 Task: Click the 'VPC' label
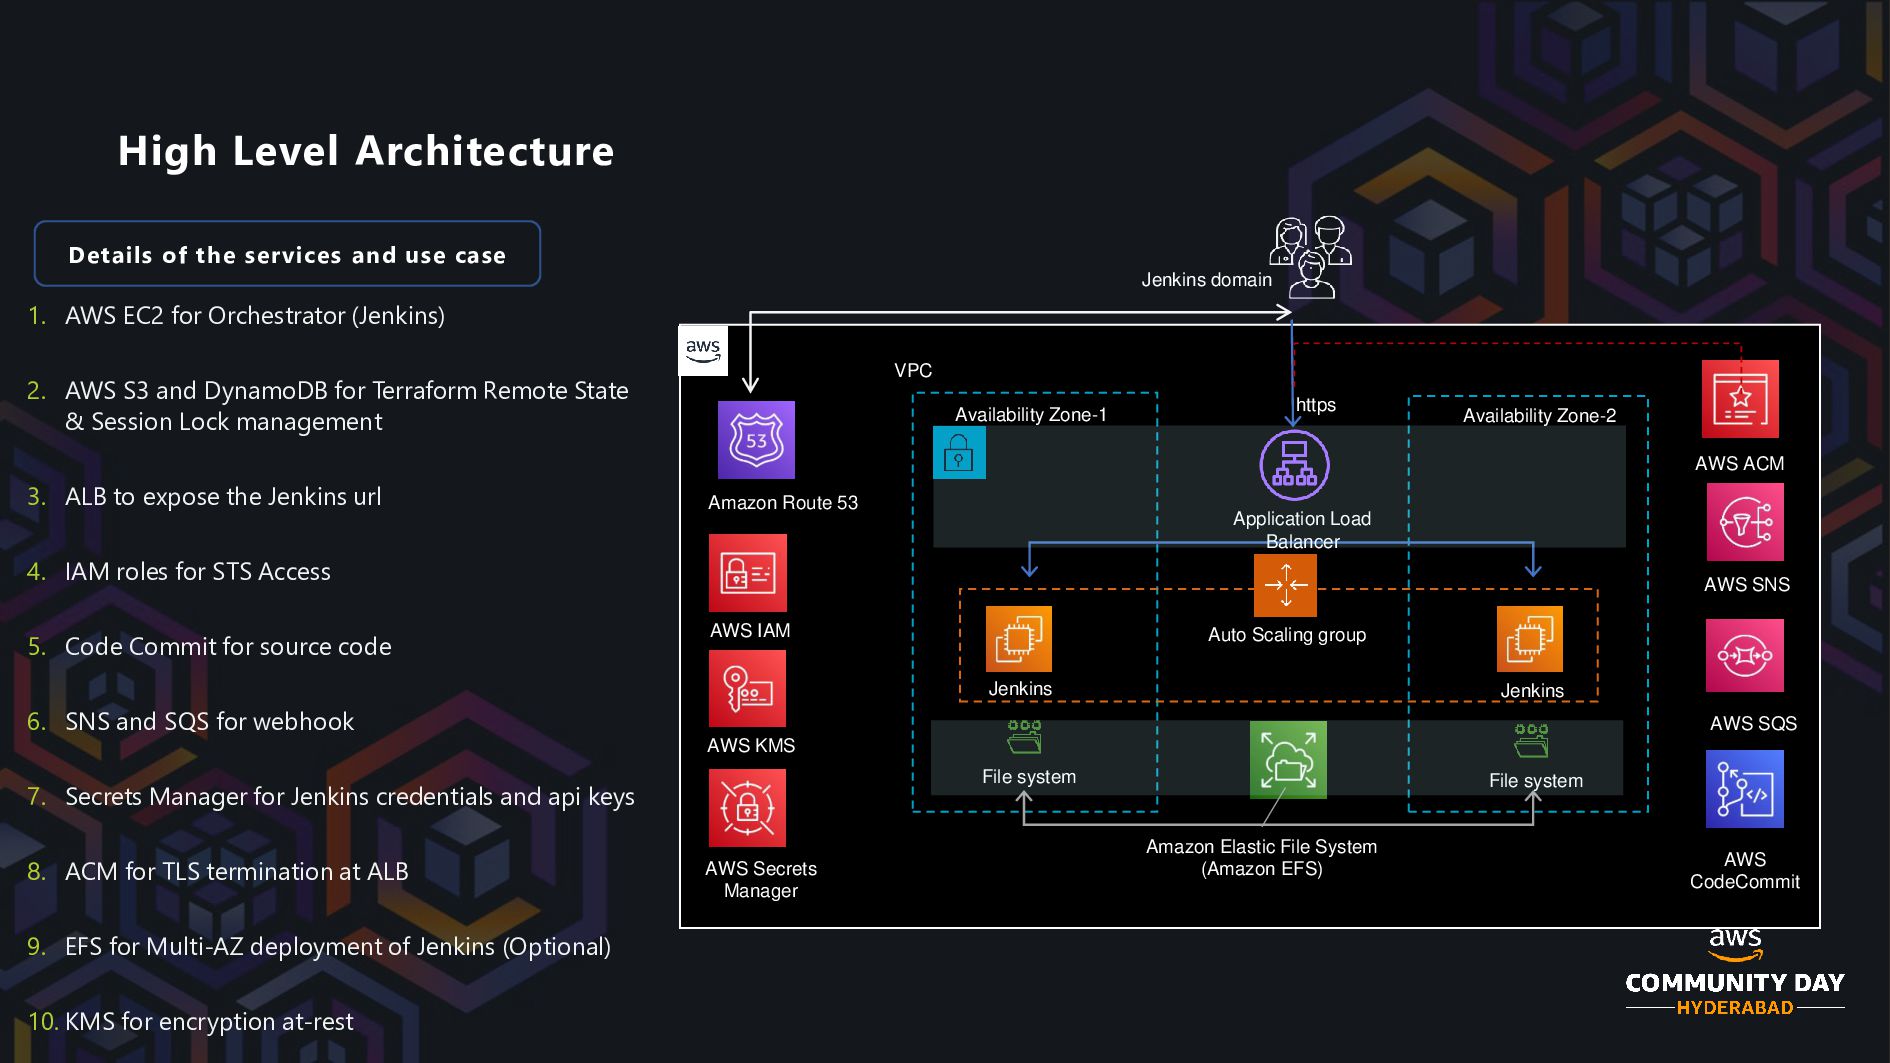[913, 371]
